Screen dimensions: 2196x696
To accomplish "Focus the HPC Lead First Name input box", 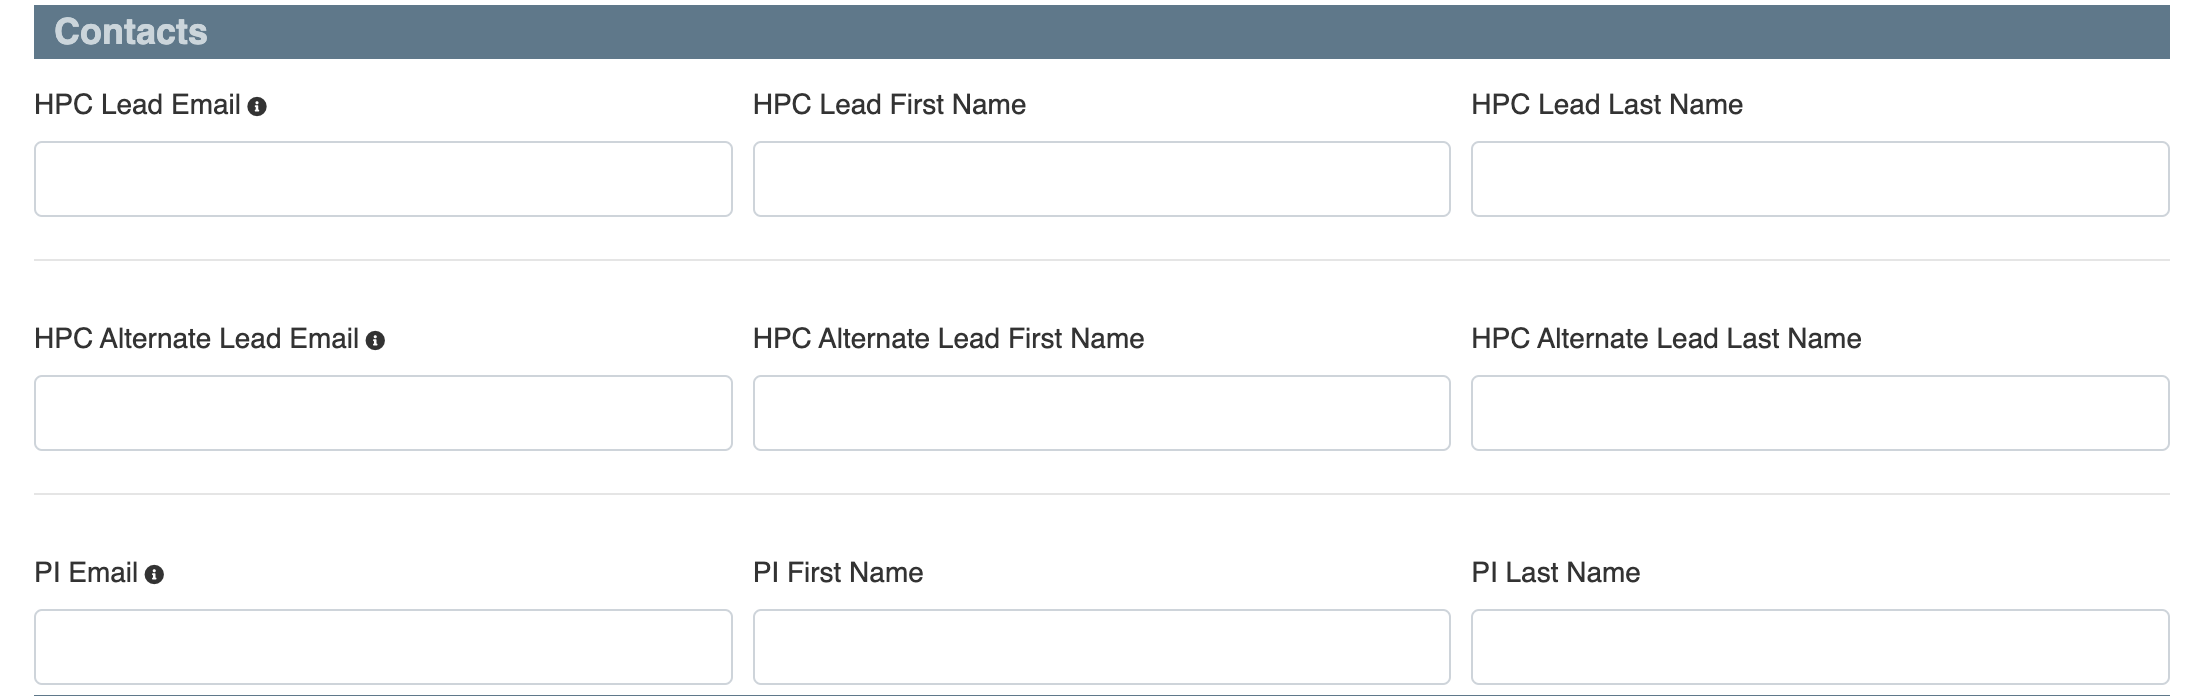I will click(x=1101, y=179).
